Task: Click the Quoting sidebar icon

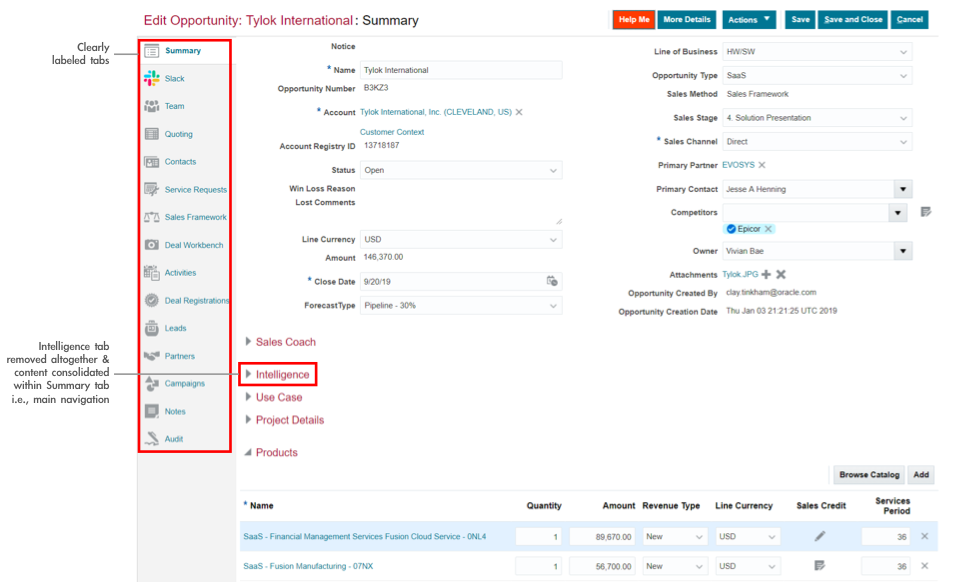Action: [x=152, y=134]
